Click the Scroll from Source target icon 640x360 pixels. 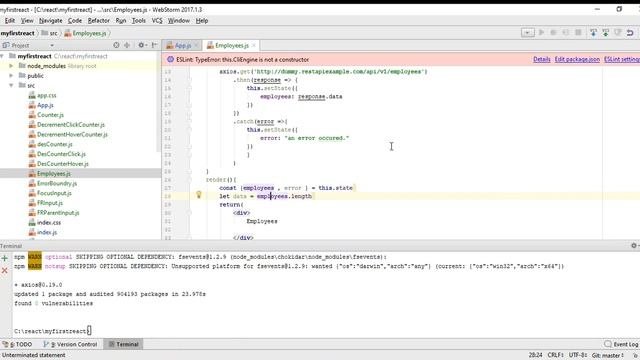(116, 45)
